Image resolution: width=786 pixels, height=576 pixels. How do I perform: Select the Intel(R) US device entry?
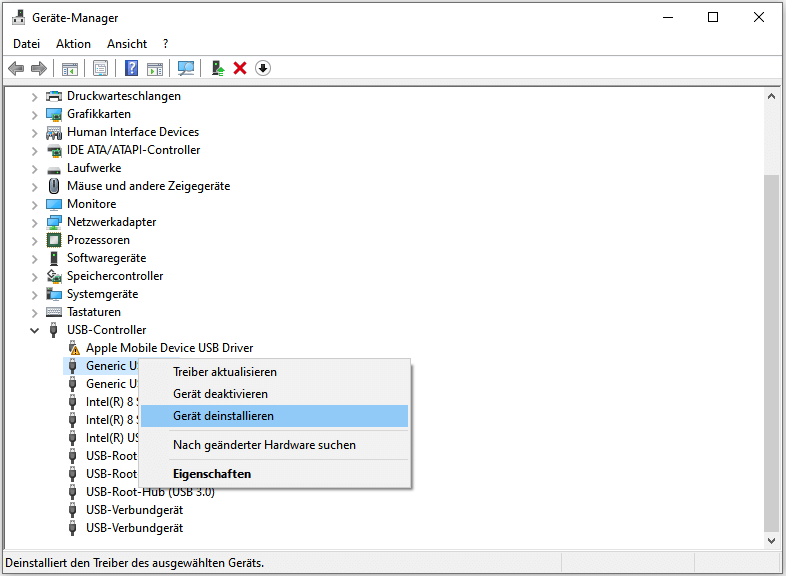tap(111, 438)
